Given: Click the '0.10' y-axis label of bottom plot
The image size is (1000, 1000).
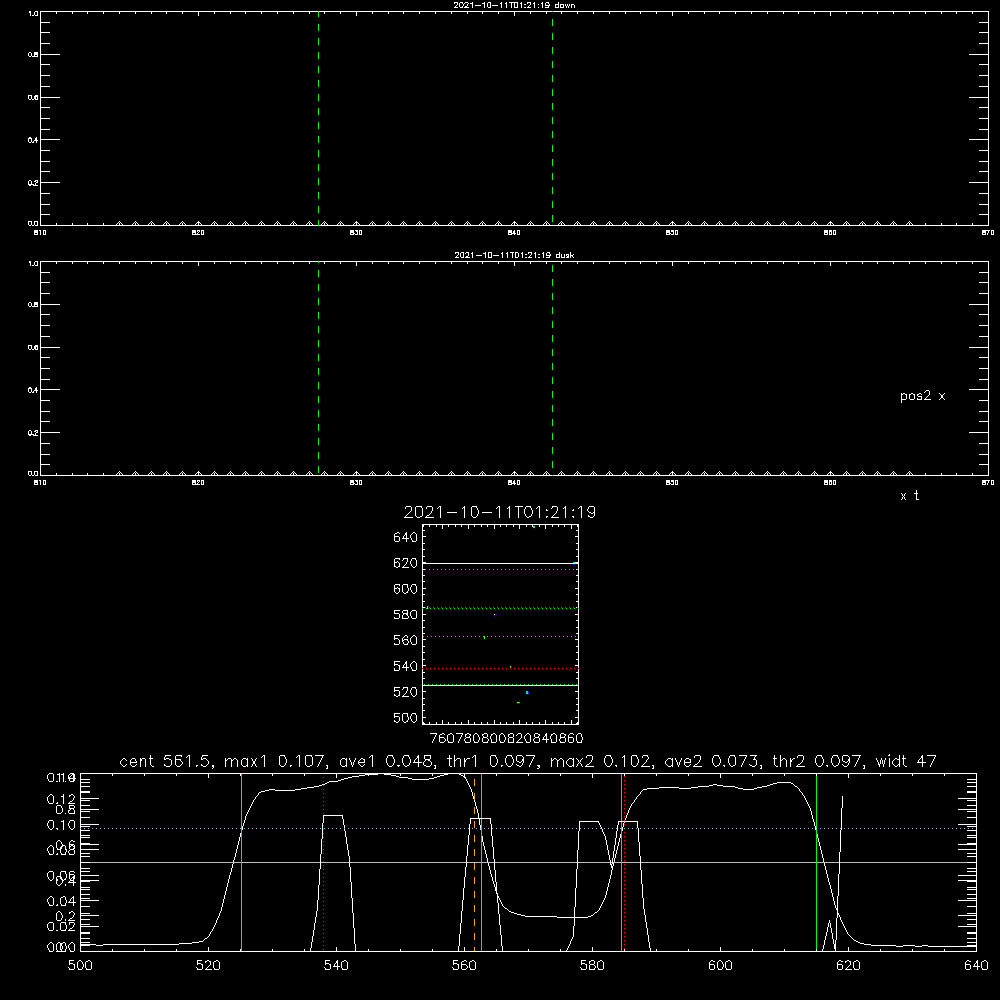Looking at the screenshot, I should tap(62, 825).
